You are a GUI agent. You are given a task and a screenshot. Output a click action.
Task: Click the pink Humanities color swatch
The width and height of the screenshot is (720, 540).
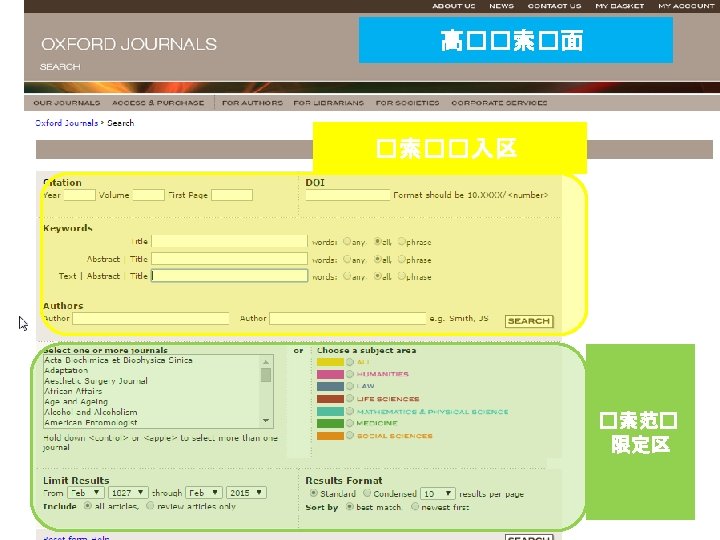click(x=330, y=374)
